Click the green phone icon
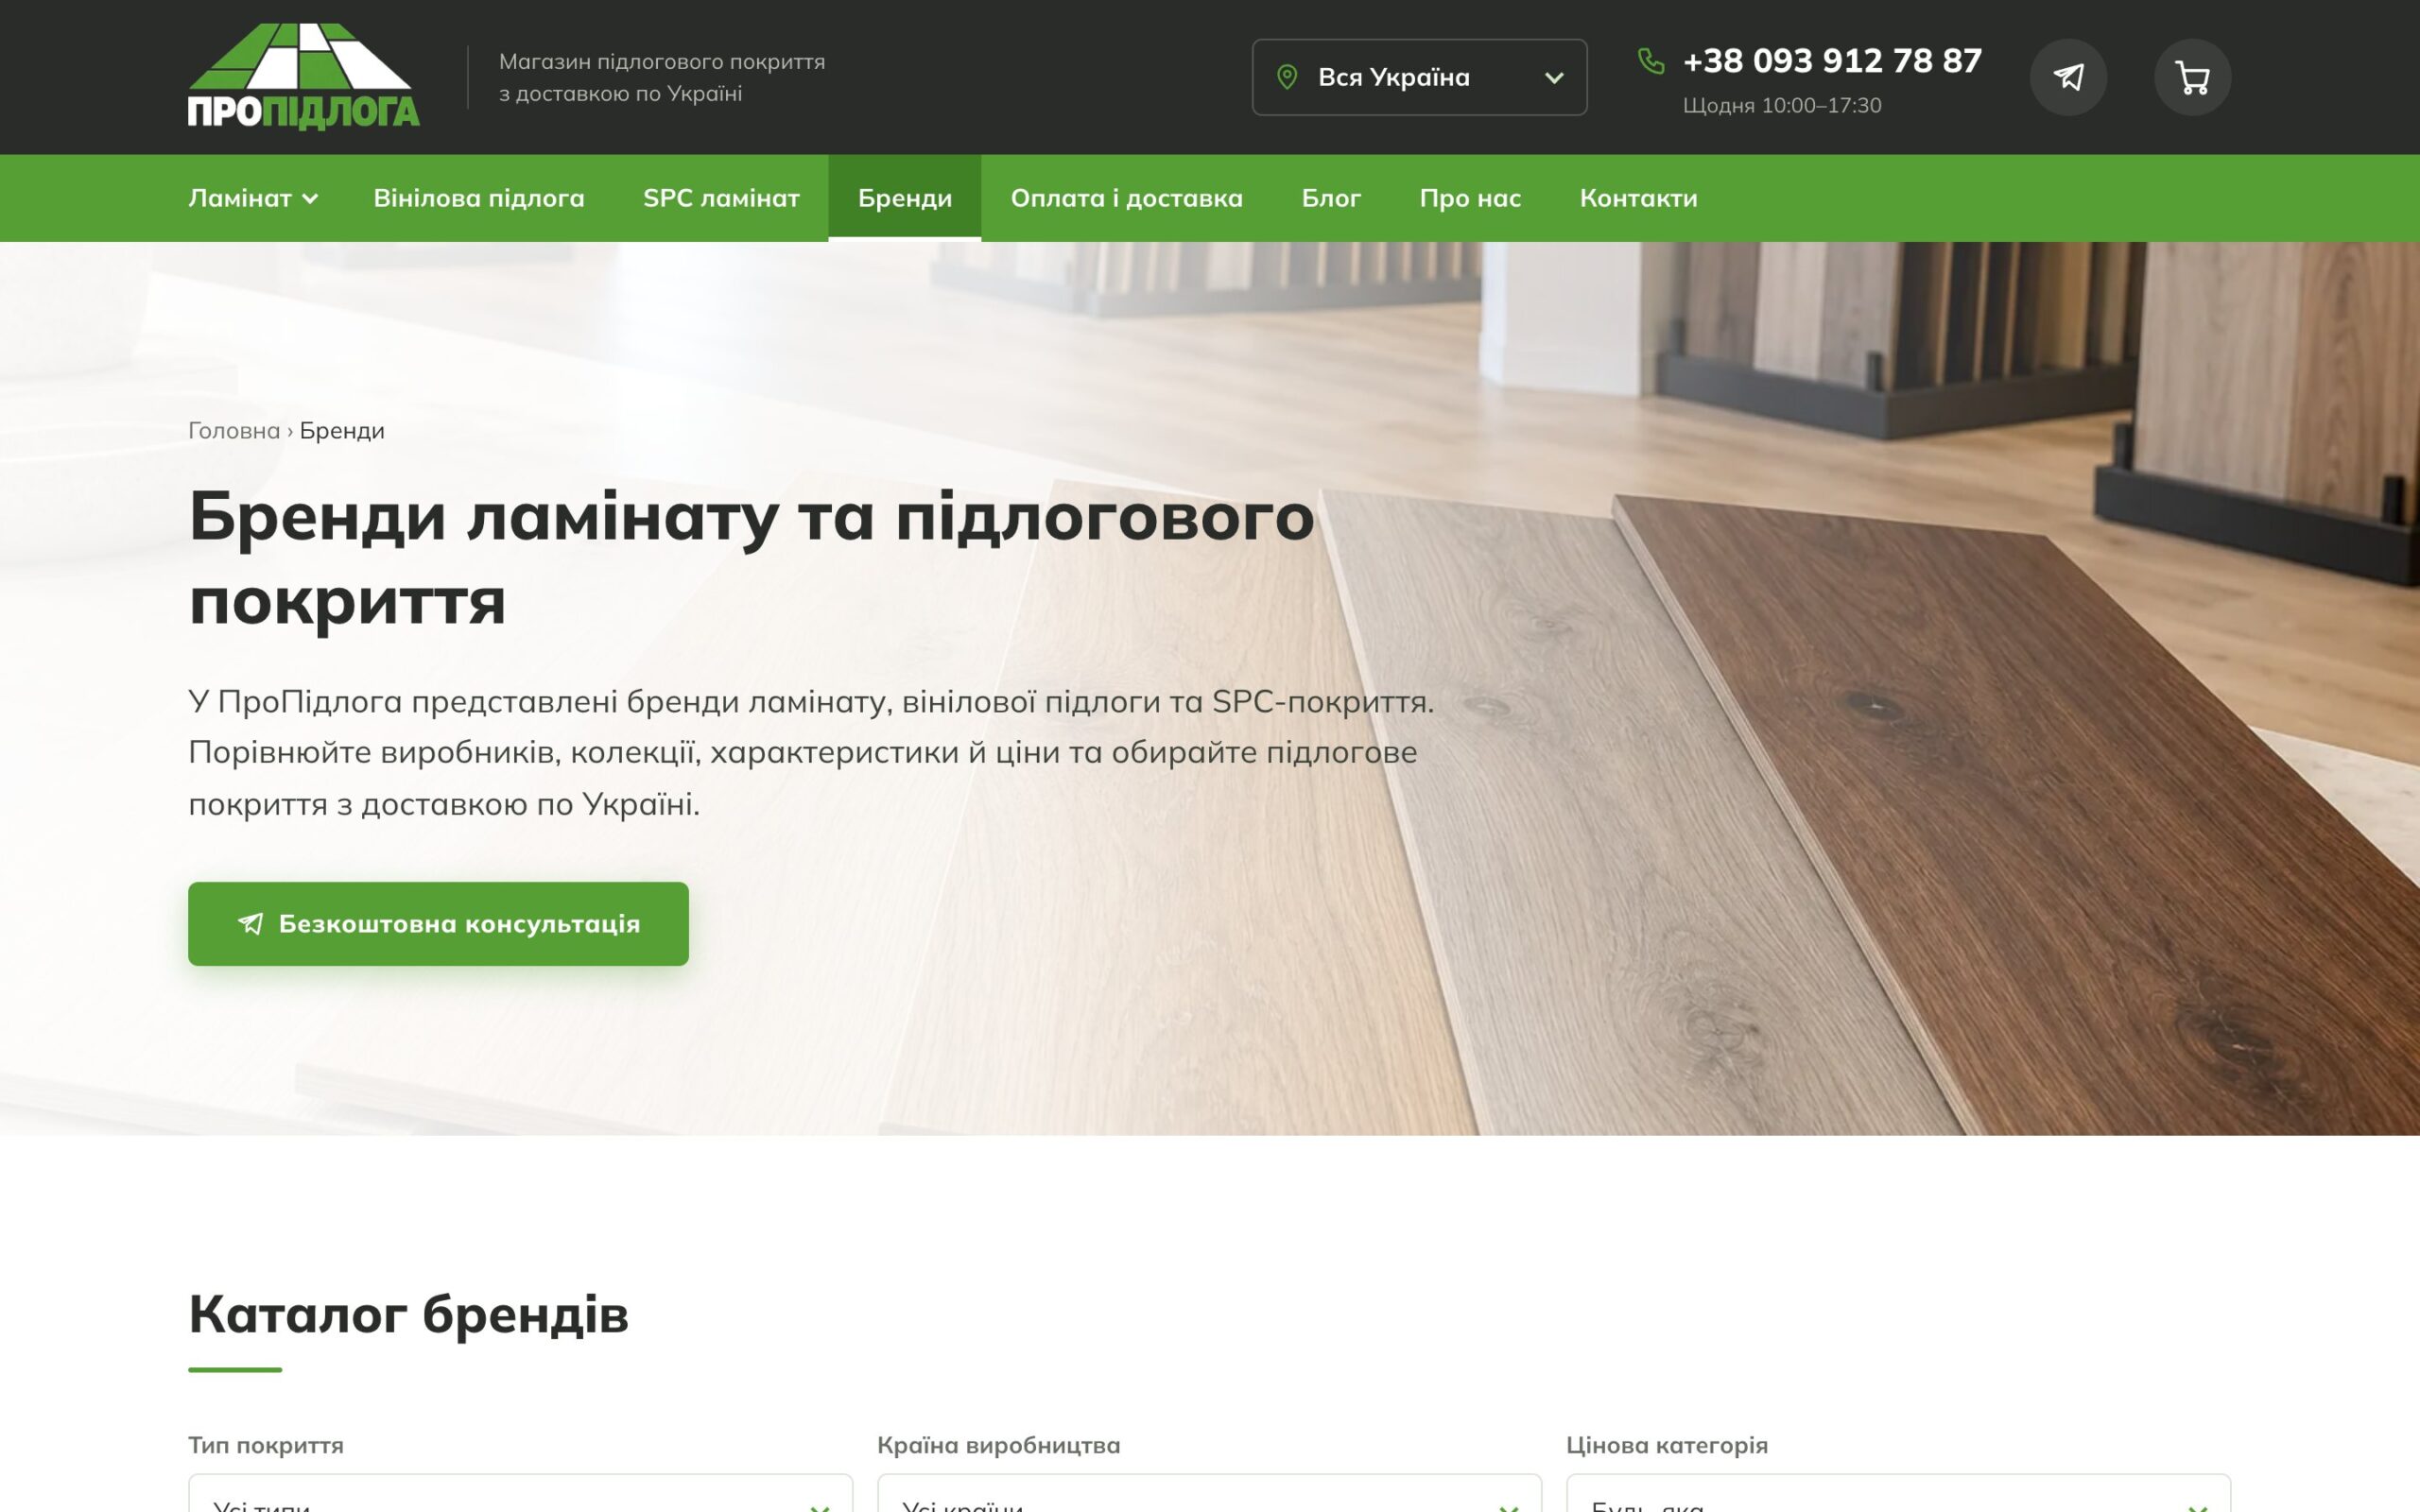The width and height of the screenshot is (2420, 1512). 1651,61
